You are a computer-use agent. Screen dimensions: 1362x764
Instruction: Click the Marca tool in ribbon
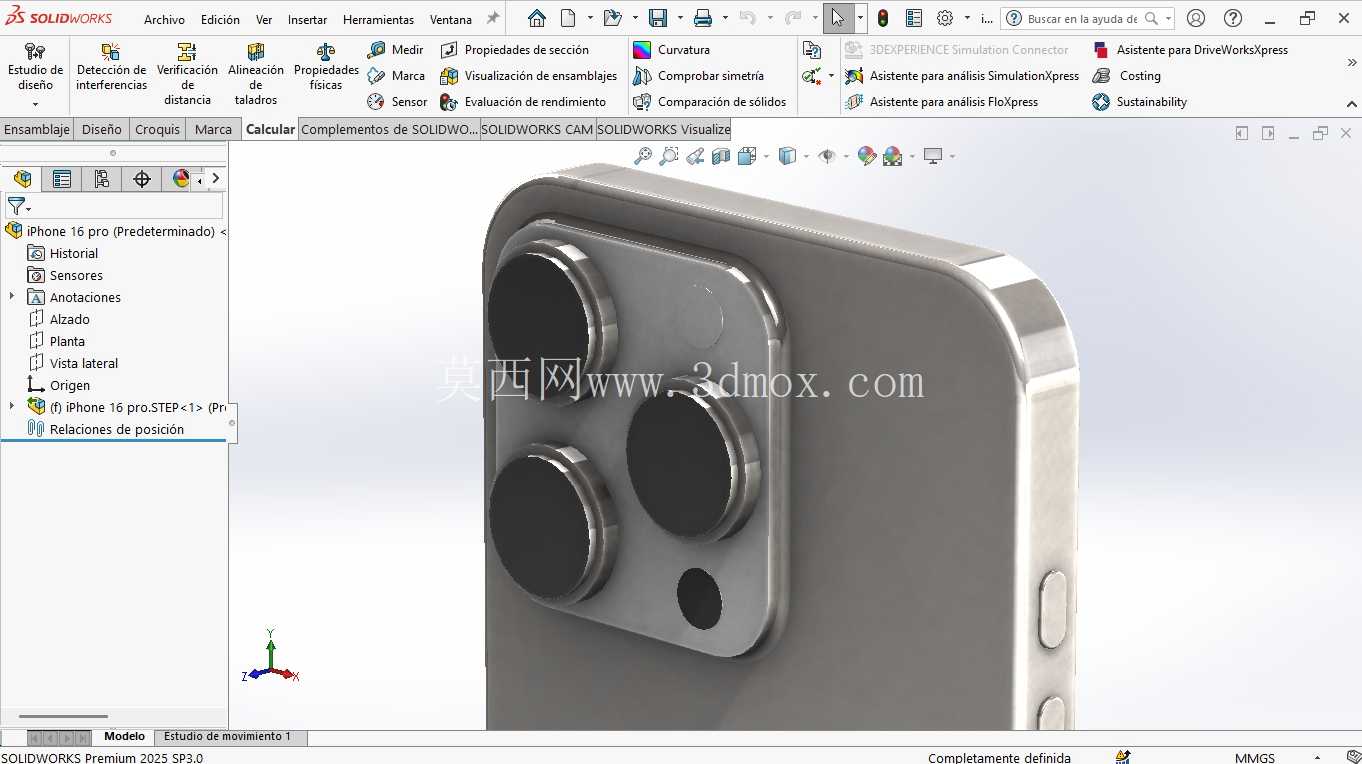[396, 76]
